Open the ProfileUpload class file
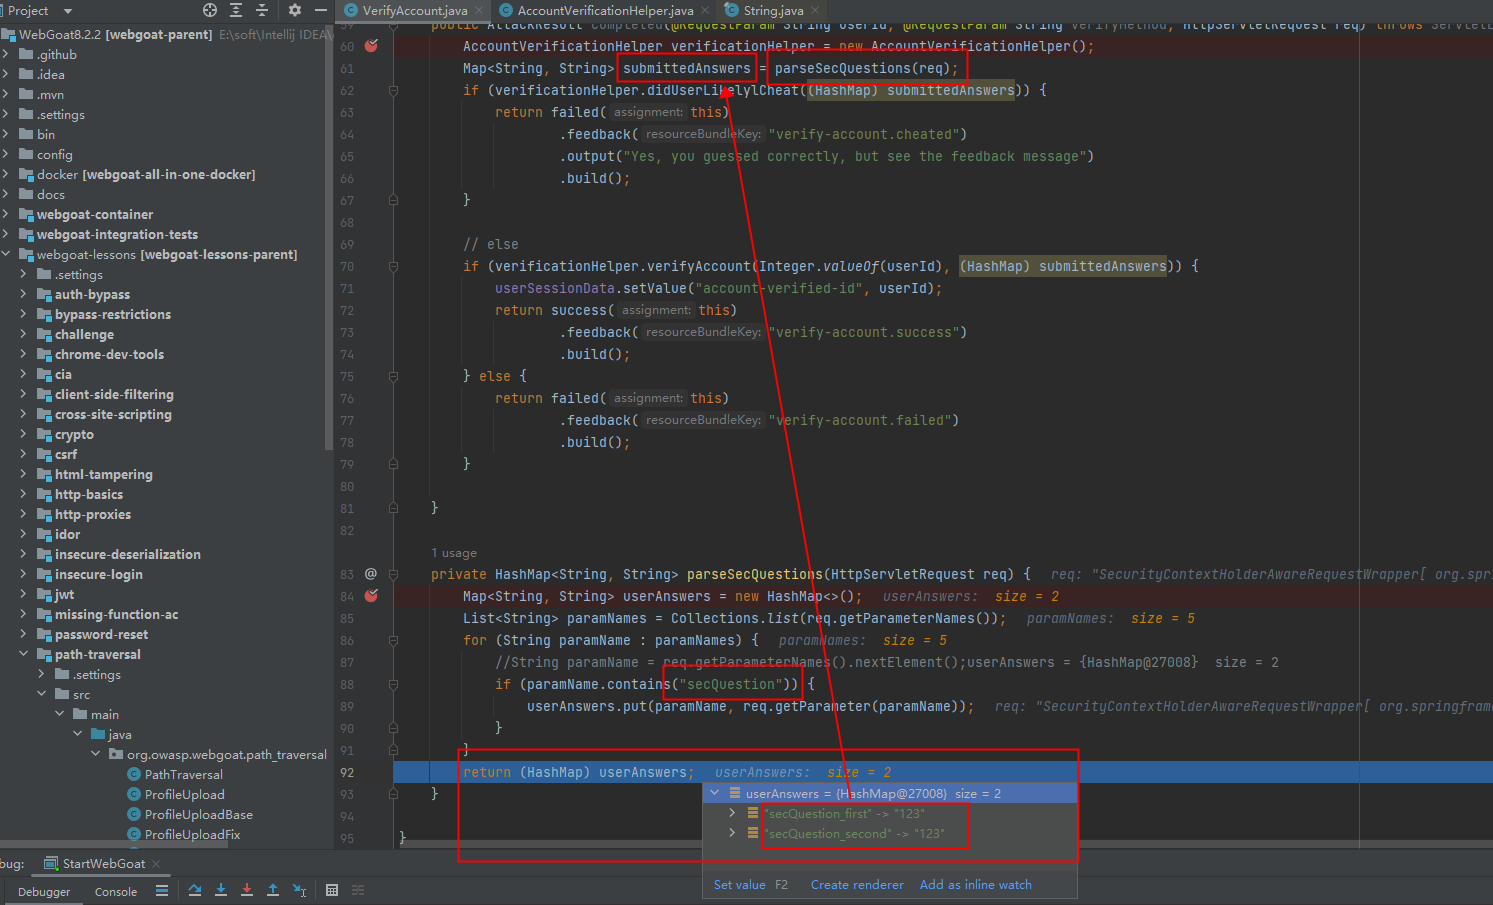 pos(185,794)
